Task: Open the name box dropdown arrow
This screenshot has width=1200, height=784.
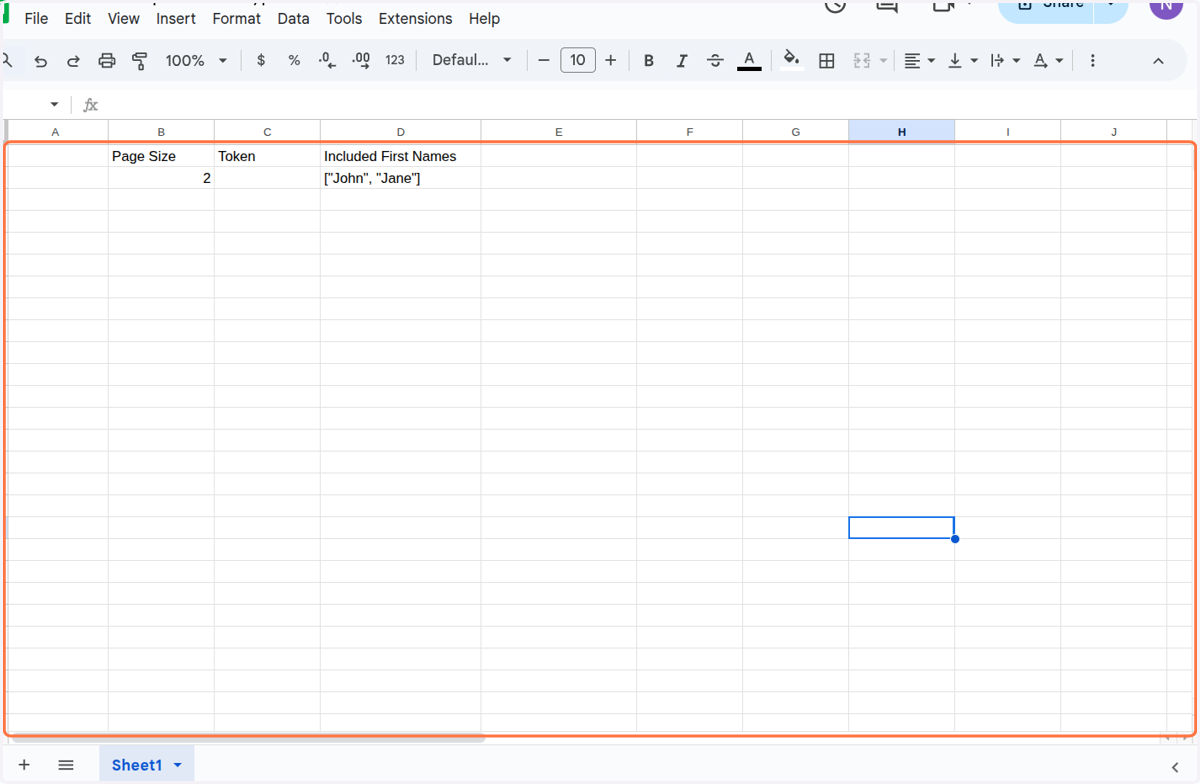Action: 54,105
